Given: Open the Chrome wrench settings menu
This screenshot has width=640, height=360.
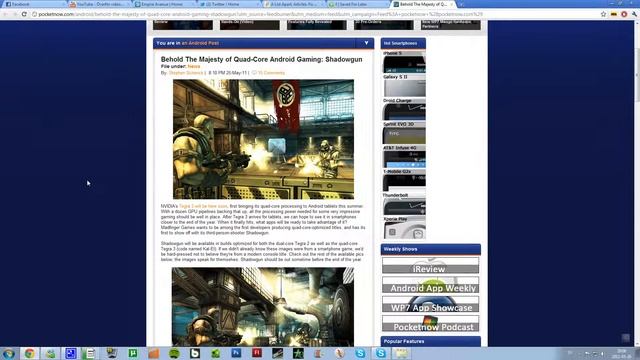Looking at the screenshot, I should (x=634, y=14).
